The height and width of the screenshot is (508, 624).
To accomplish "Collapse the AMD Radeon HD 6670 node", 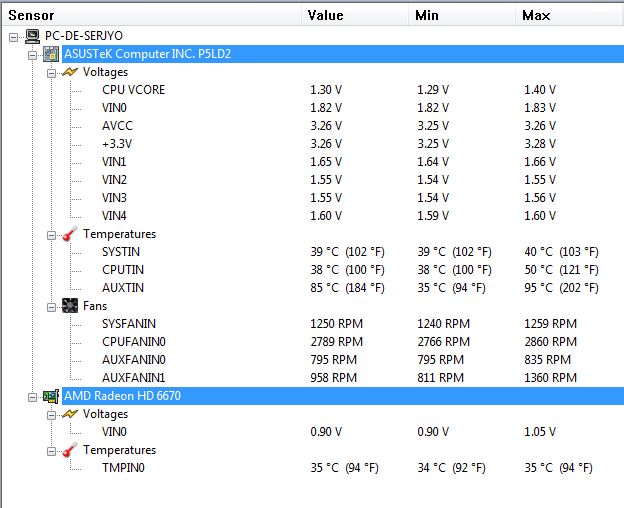I will (x=33, y=397).
